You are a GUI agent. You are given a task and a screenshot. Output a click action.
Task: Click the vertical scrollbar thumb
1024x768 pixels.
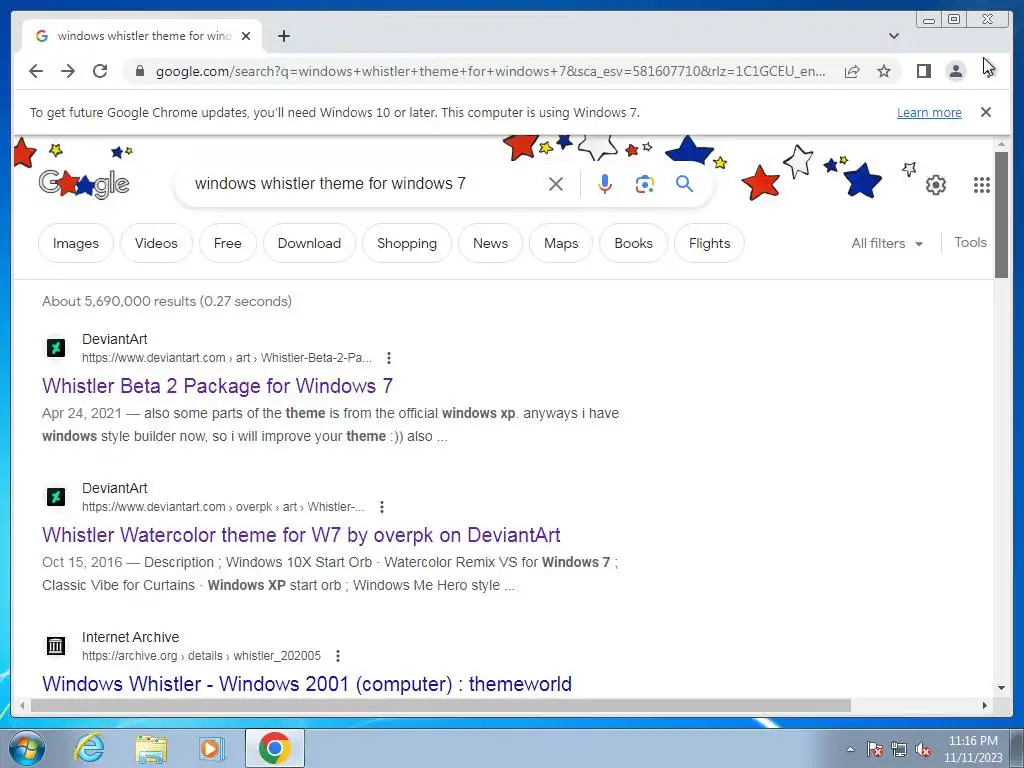(x=1001, y=215)
